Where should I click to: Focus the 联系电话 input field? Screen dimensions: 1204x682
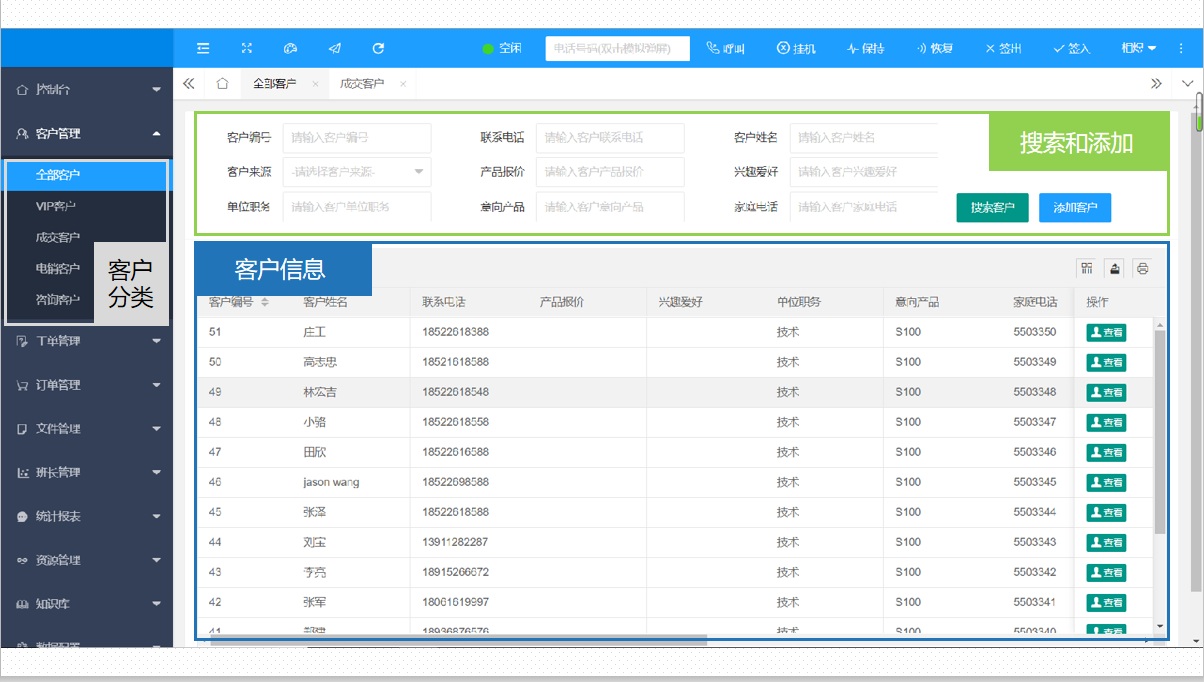coord(610,138)
